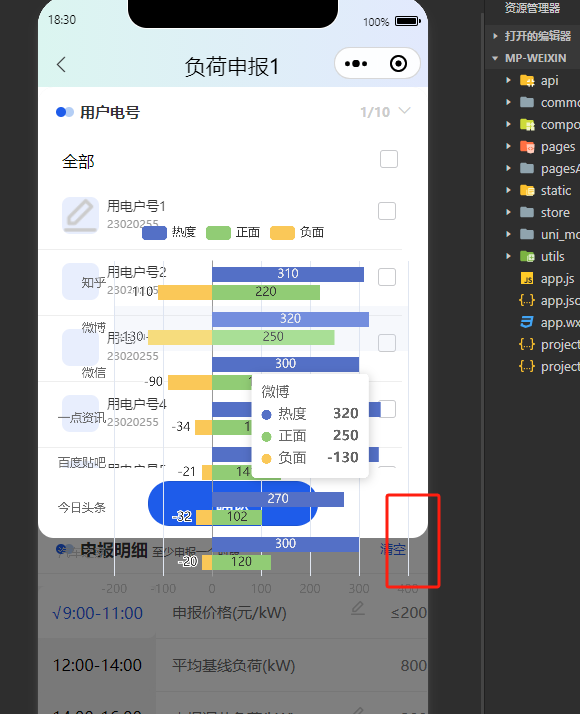Open the mini program three-dots menu
580x714 pixels.
[356, 64]
